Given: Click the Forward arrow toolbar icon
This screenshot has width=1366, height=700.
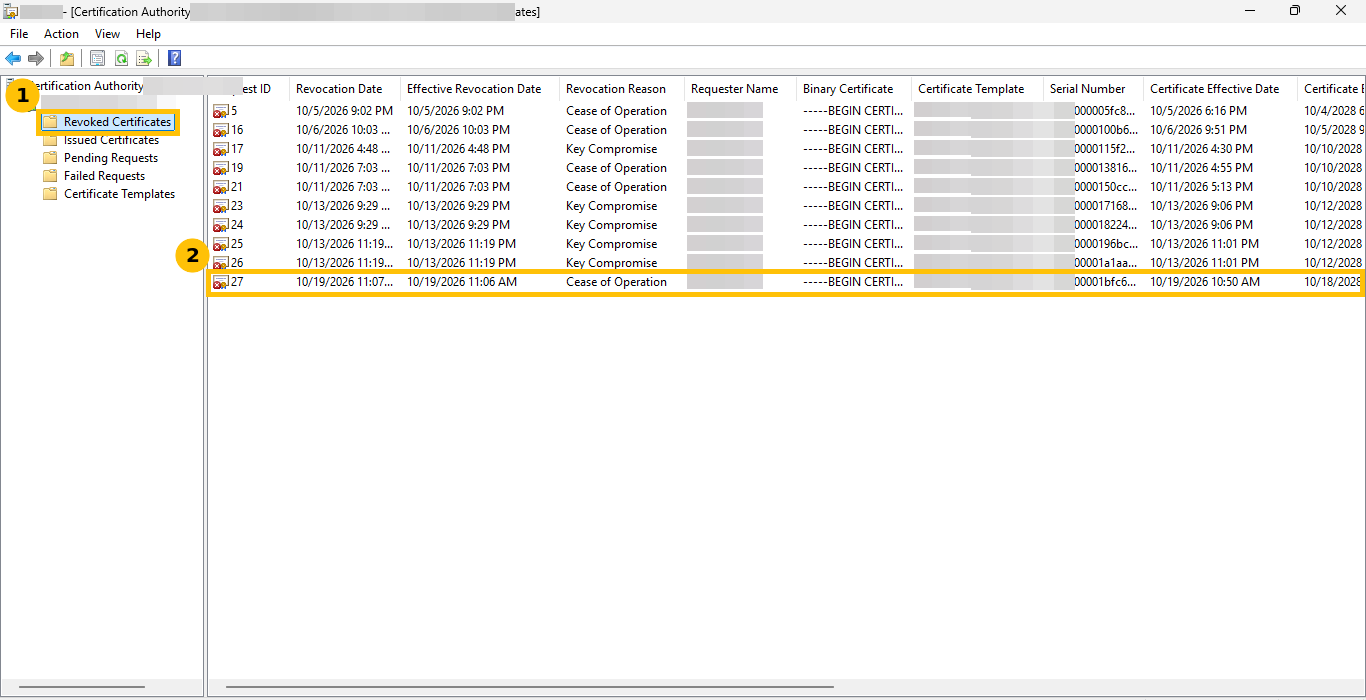Looking at the screenshot, I should (x=36, y=58).
